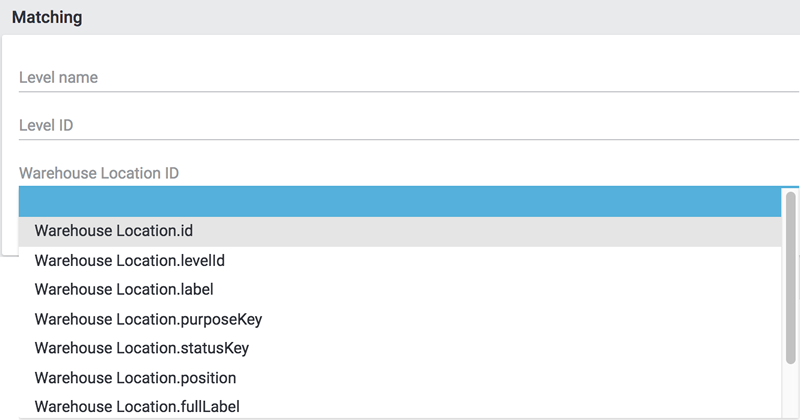
Task: Focus the Level ID text field
Action: [400, 125]
